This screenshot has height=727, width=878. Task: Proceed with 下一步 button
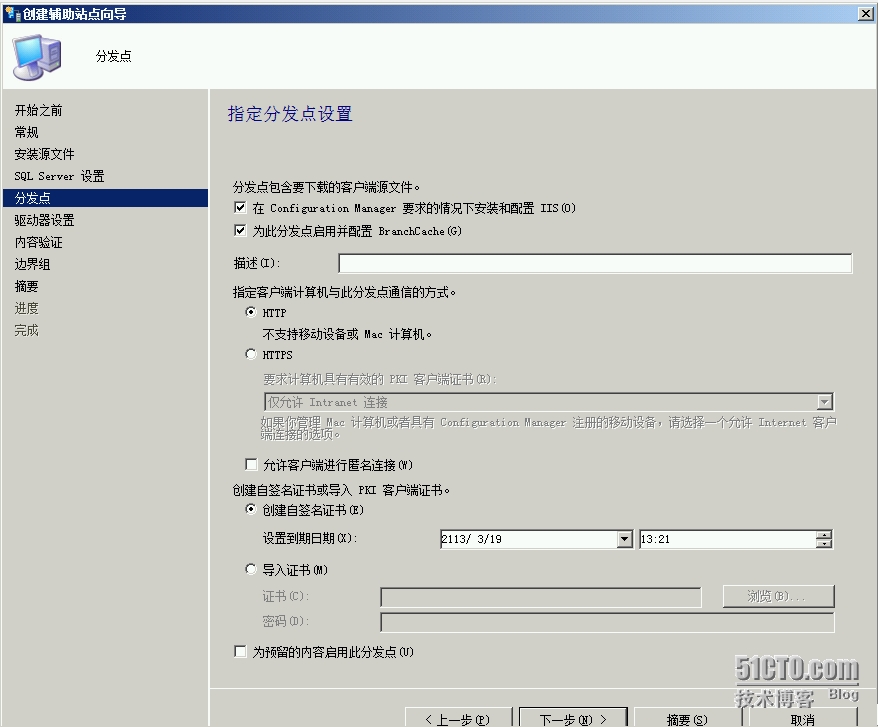[x=573, y=719]
